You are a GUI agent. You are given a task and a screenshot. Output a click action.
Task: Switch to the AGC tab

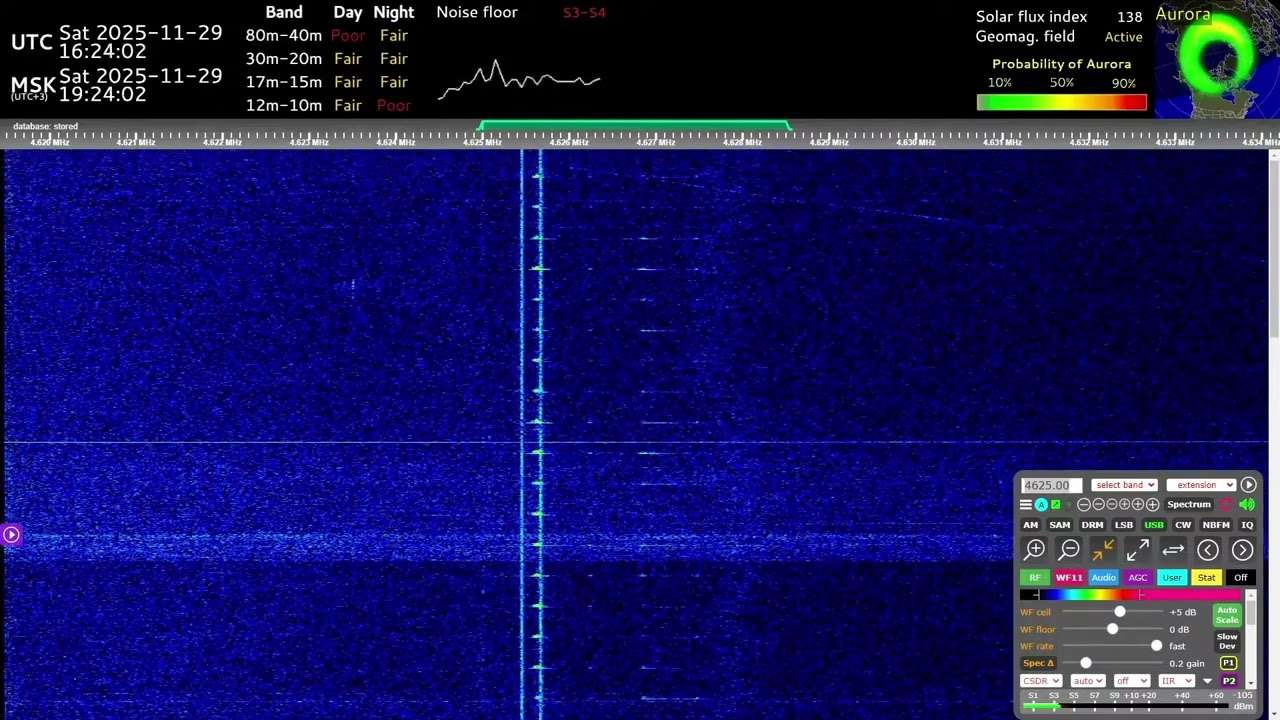(x=1138, y=577)
